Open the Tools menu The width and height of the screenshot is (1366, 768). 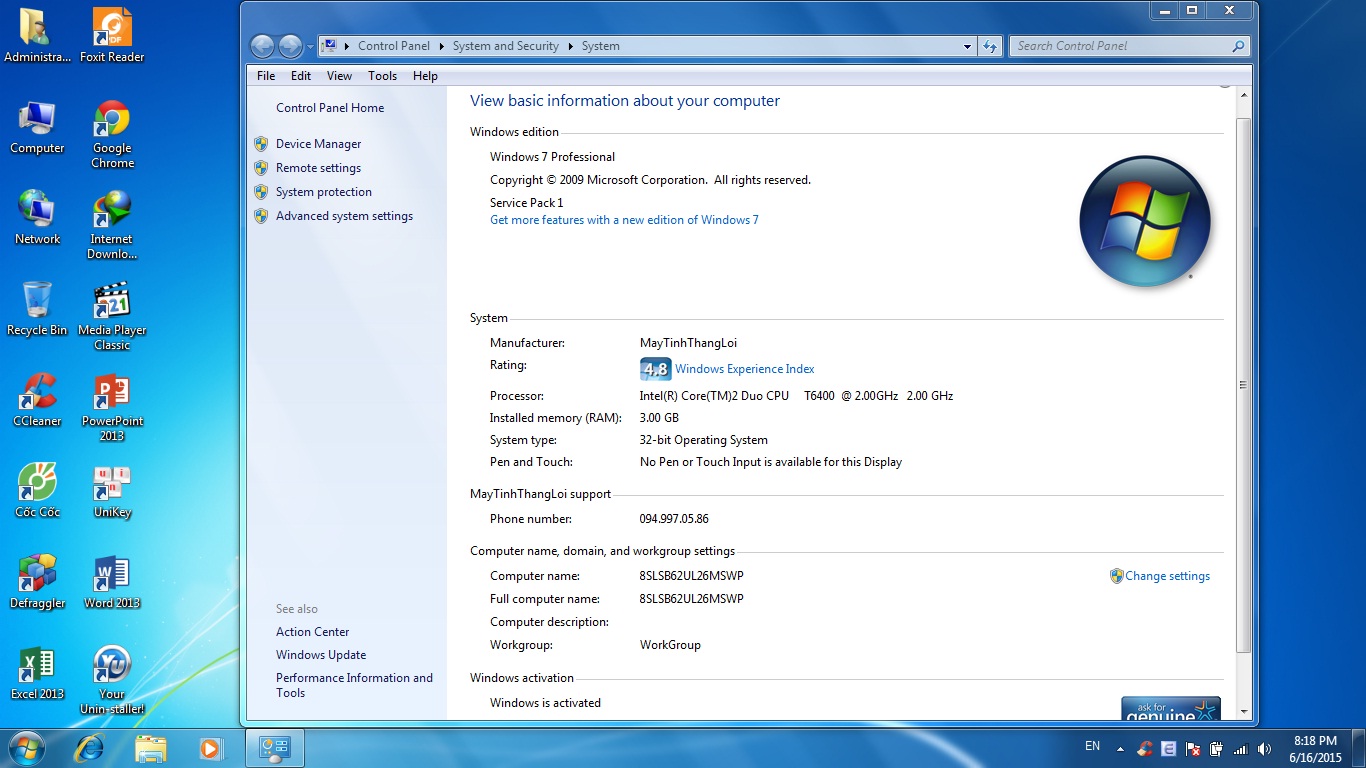[x=382, y=75]
